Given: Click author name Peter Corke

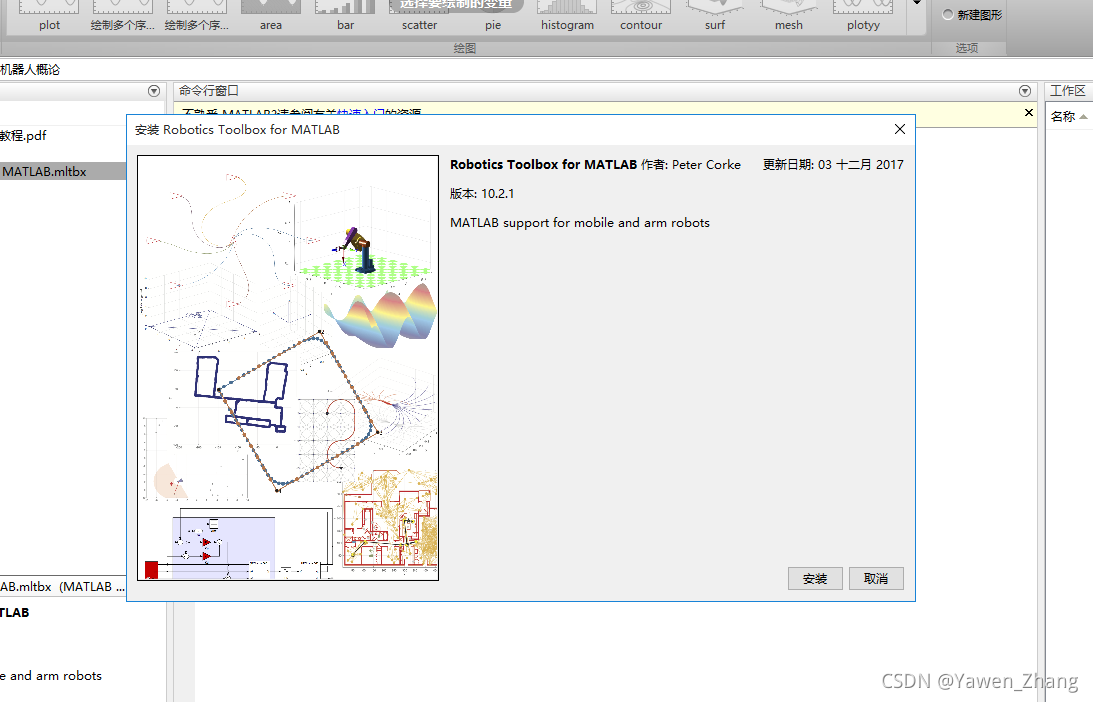Looking at the screenshot, I should coord(706,165).
